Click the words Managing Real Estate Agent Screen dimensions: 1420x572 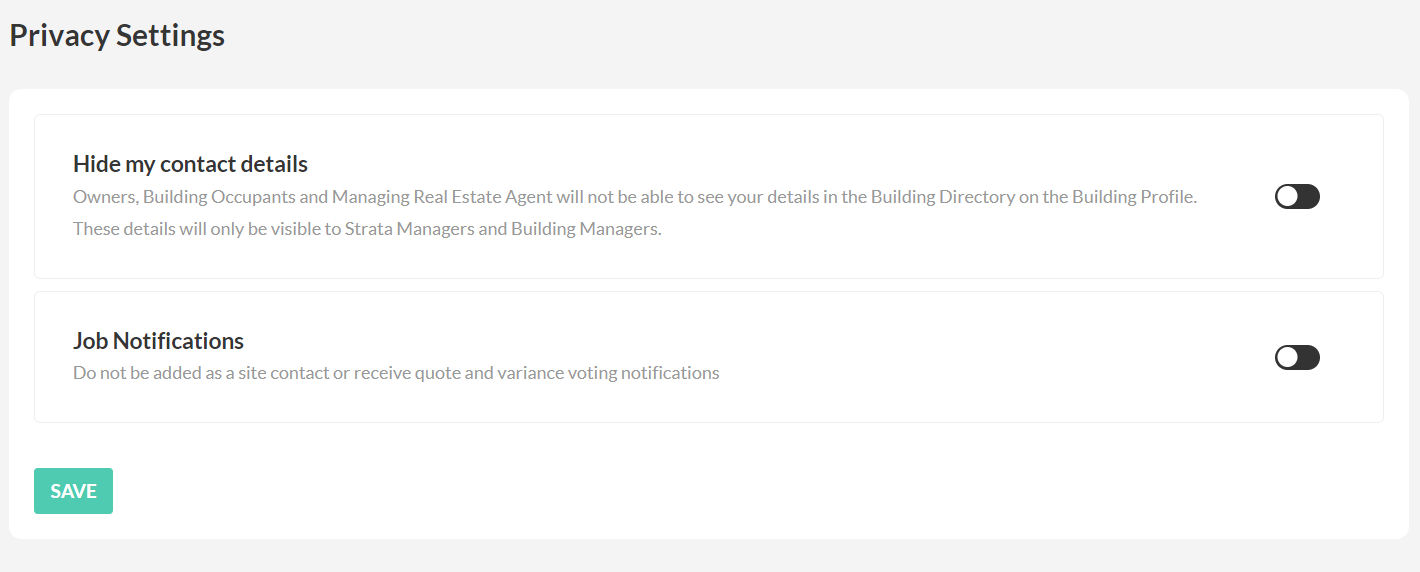[443, 197]
